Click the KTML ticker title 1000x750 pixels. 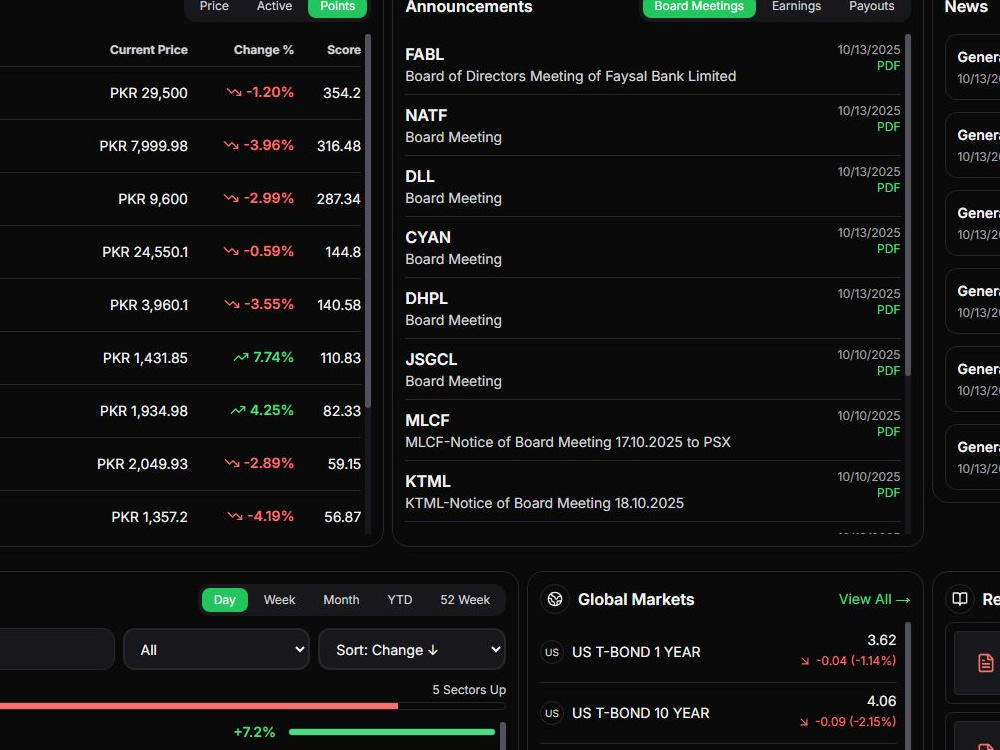pyautogui.click(x=428, y=482)
